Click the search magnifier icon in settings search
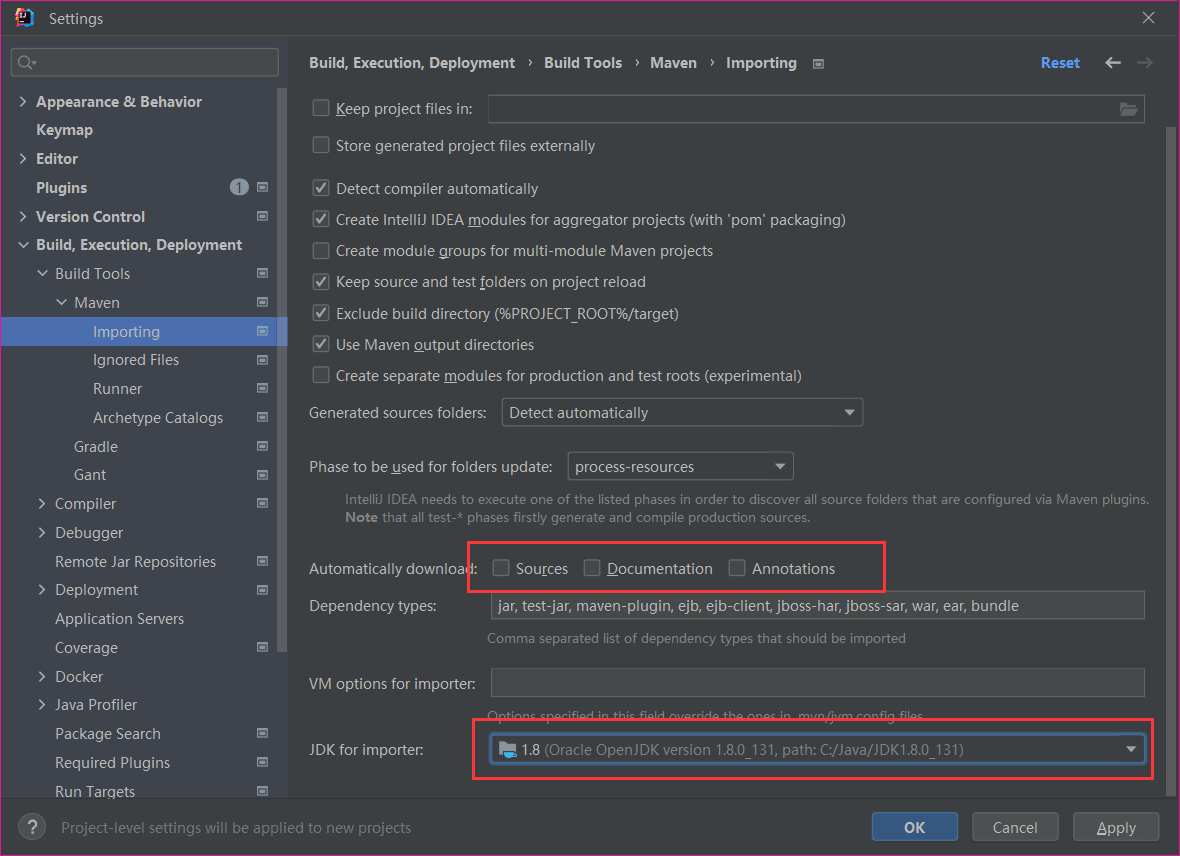Screen dimensions: 1180x856 pyautogui.click(x=26, y=62)
